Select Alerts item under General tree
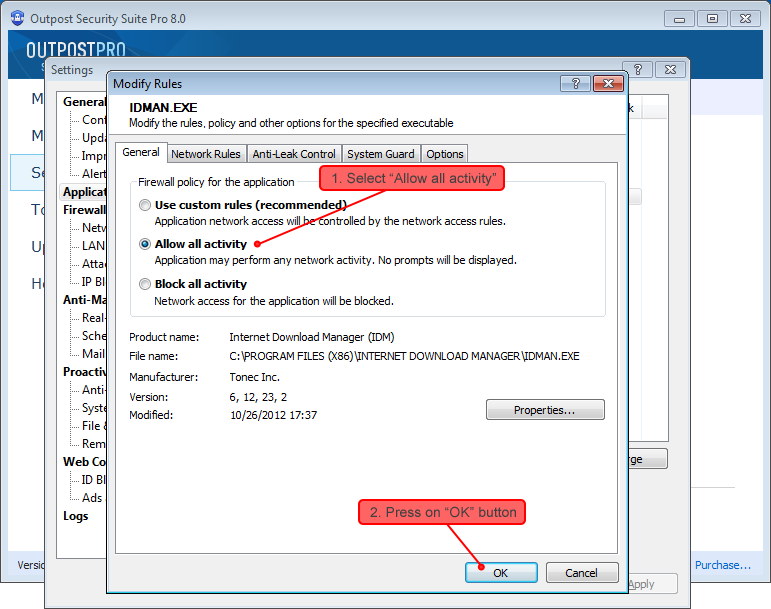 coord(93,174)
